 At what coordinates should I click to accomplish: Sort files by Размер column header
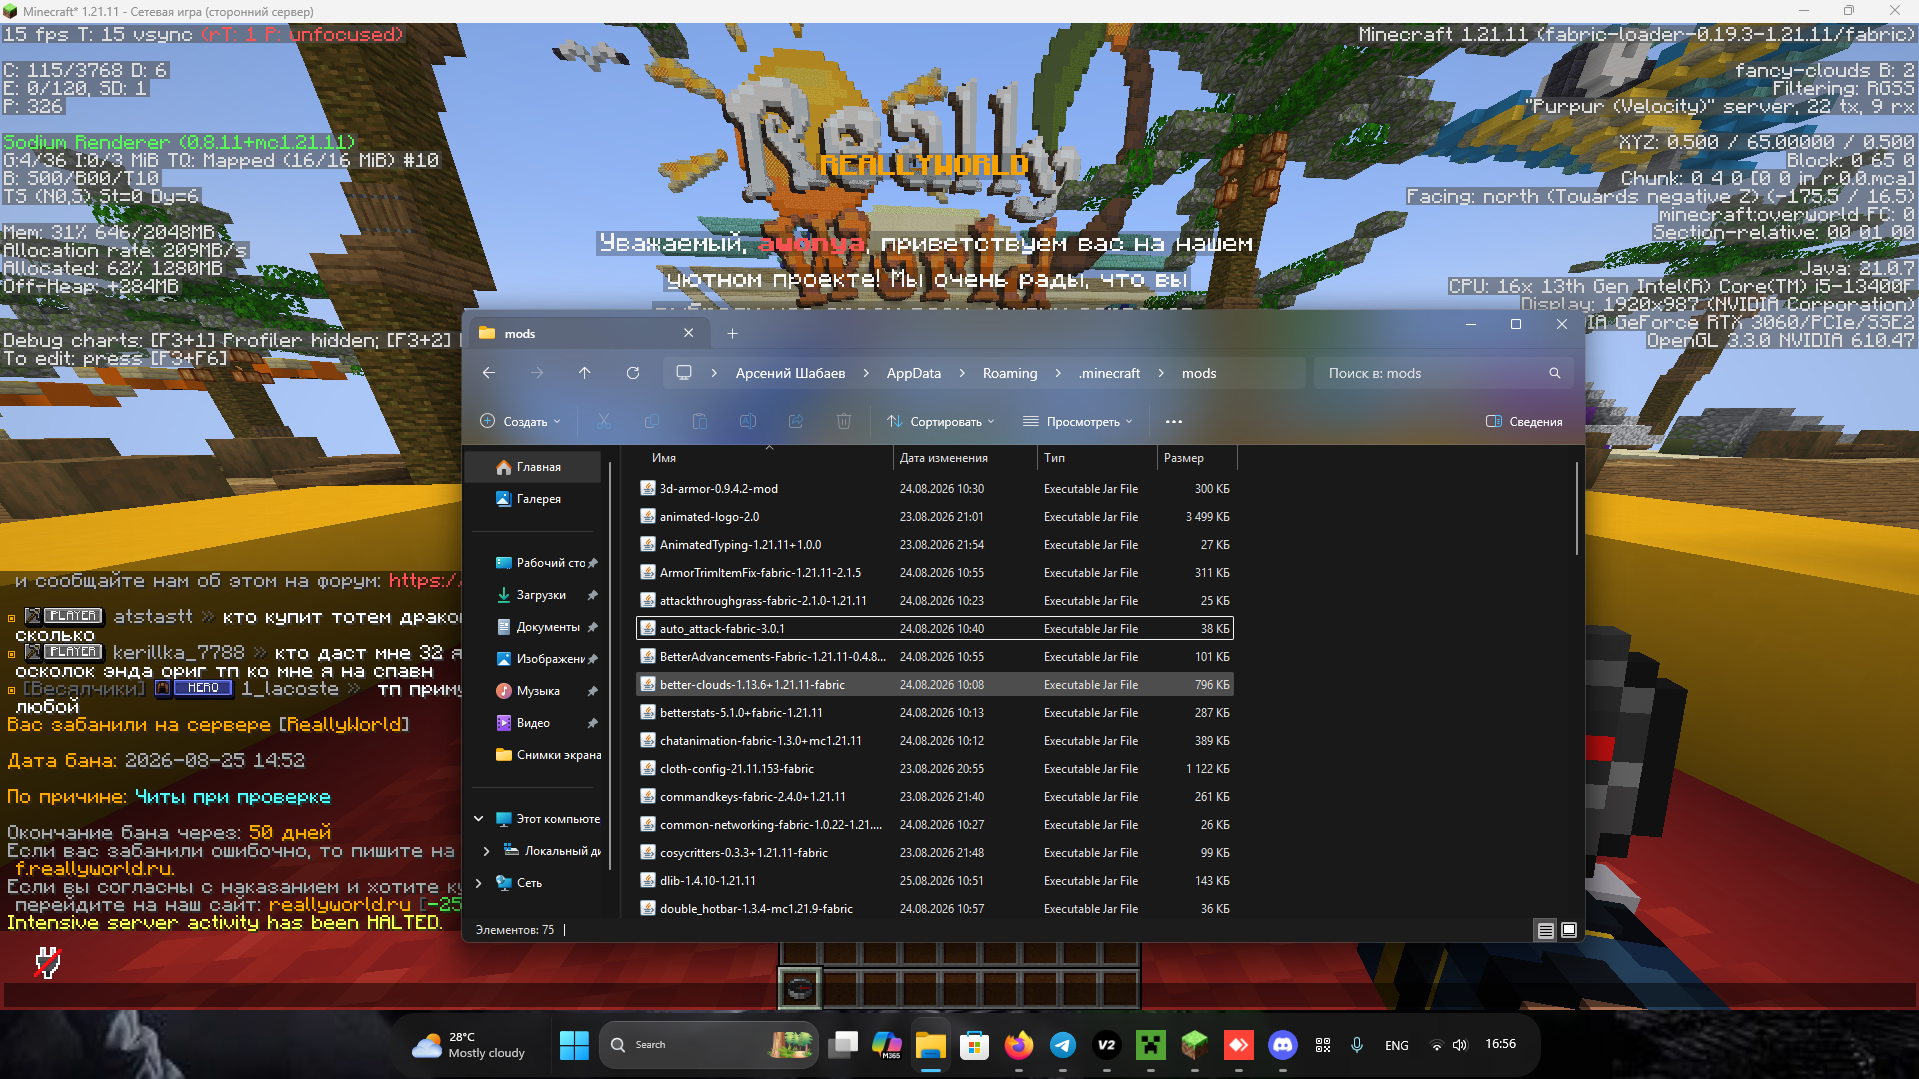pos(1197,458)
